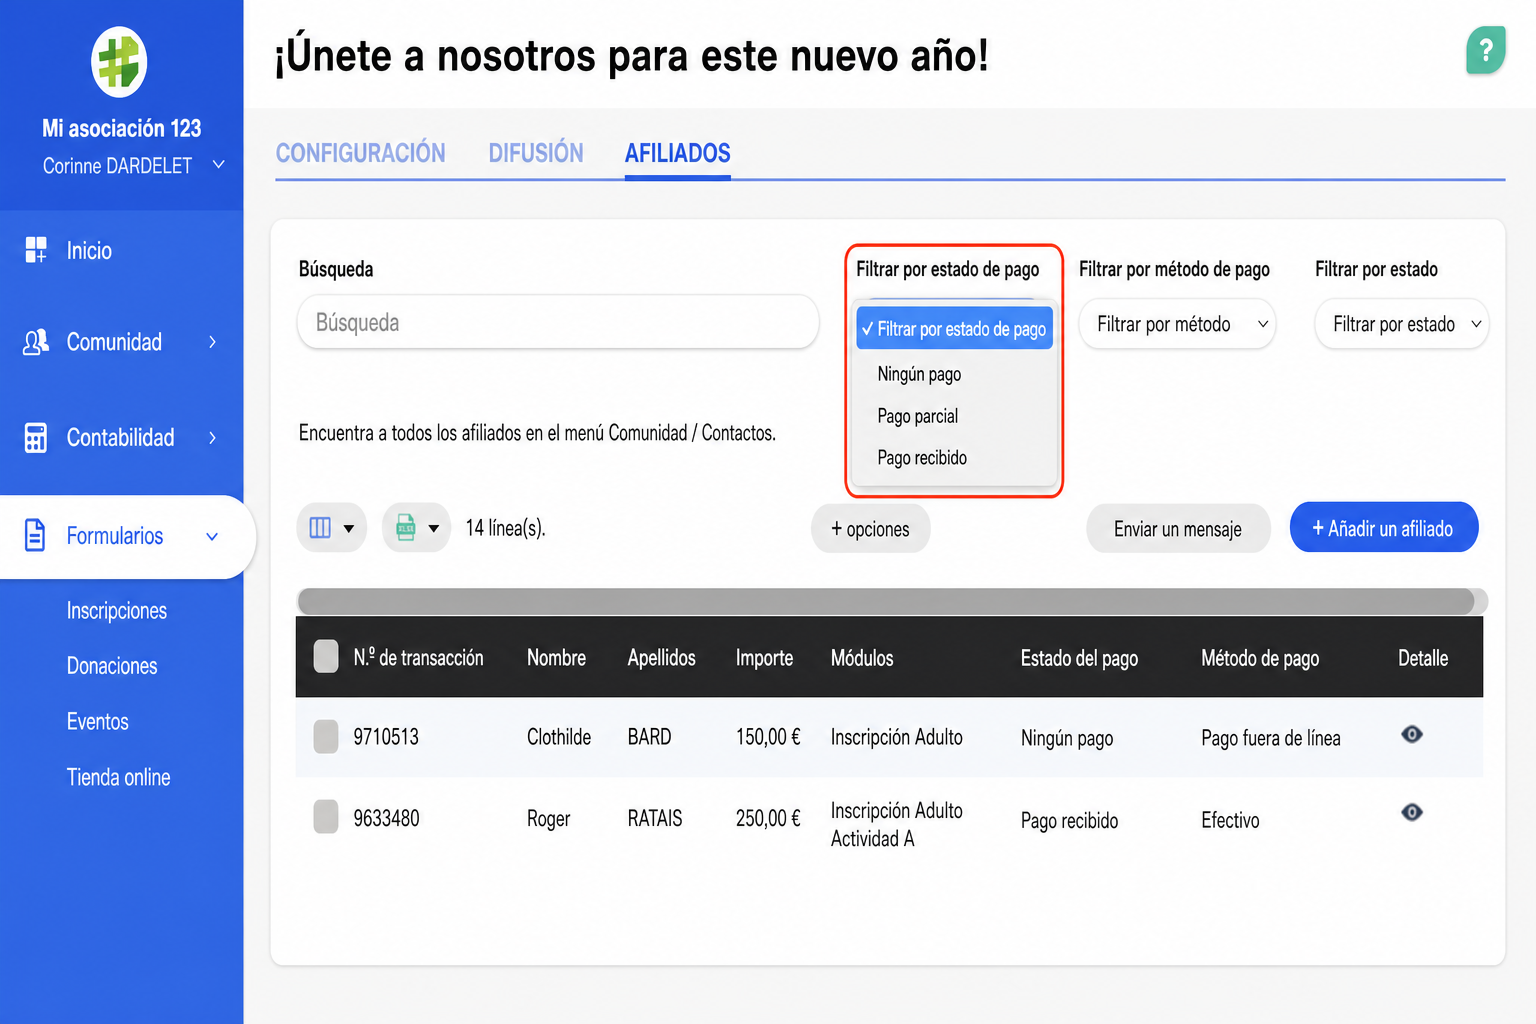Image resolution: width=1536 pixels, height=1024 pixels.
Task: Open the Filtrar por método dropdown
Action: click(1177, 324)
